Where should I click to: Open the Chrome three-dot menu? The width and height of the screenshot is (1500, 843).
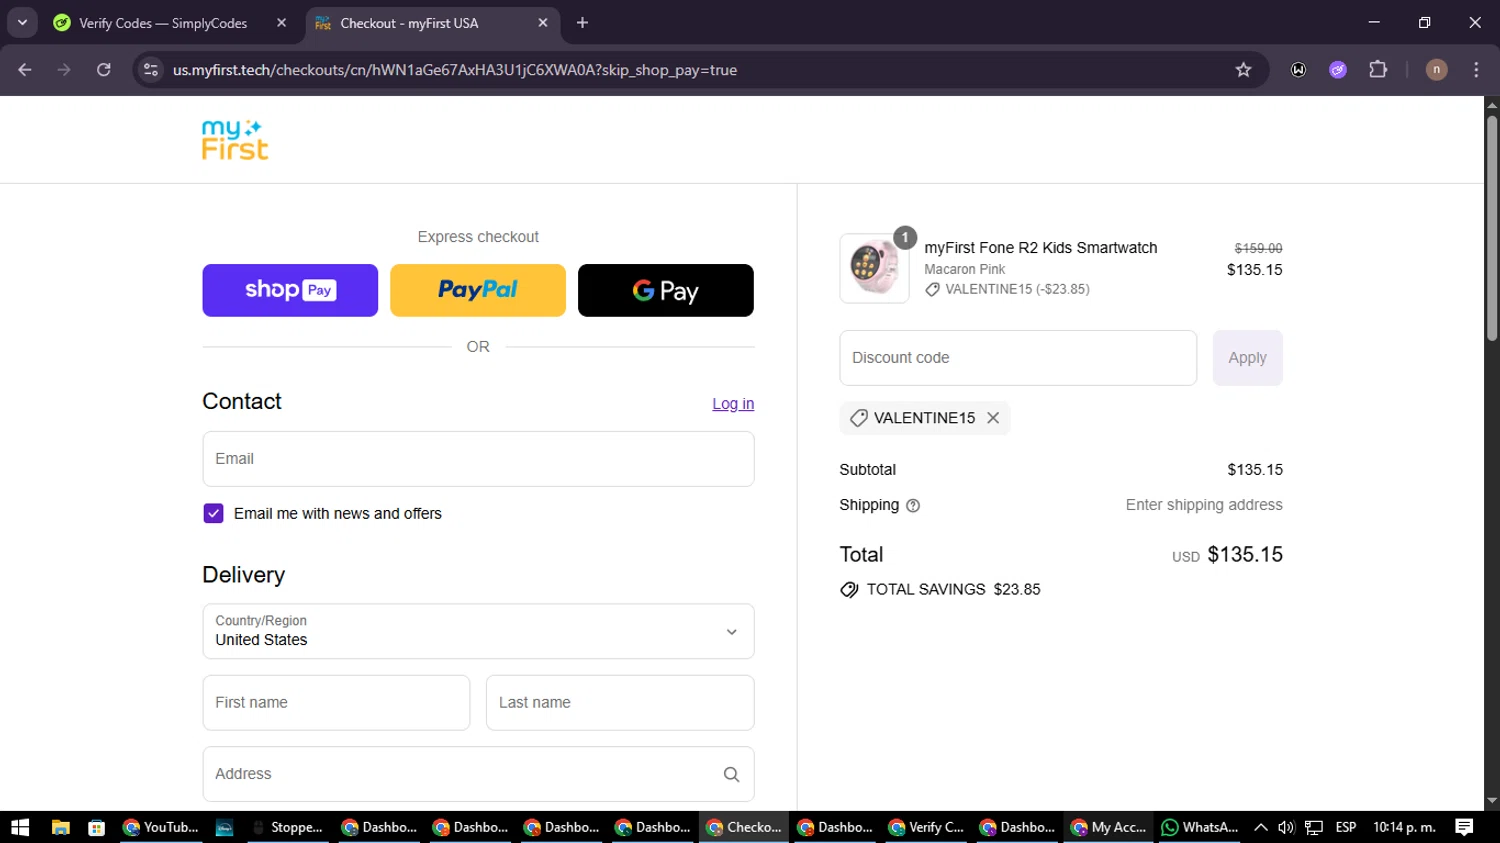(x=1476, y=70)
